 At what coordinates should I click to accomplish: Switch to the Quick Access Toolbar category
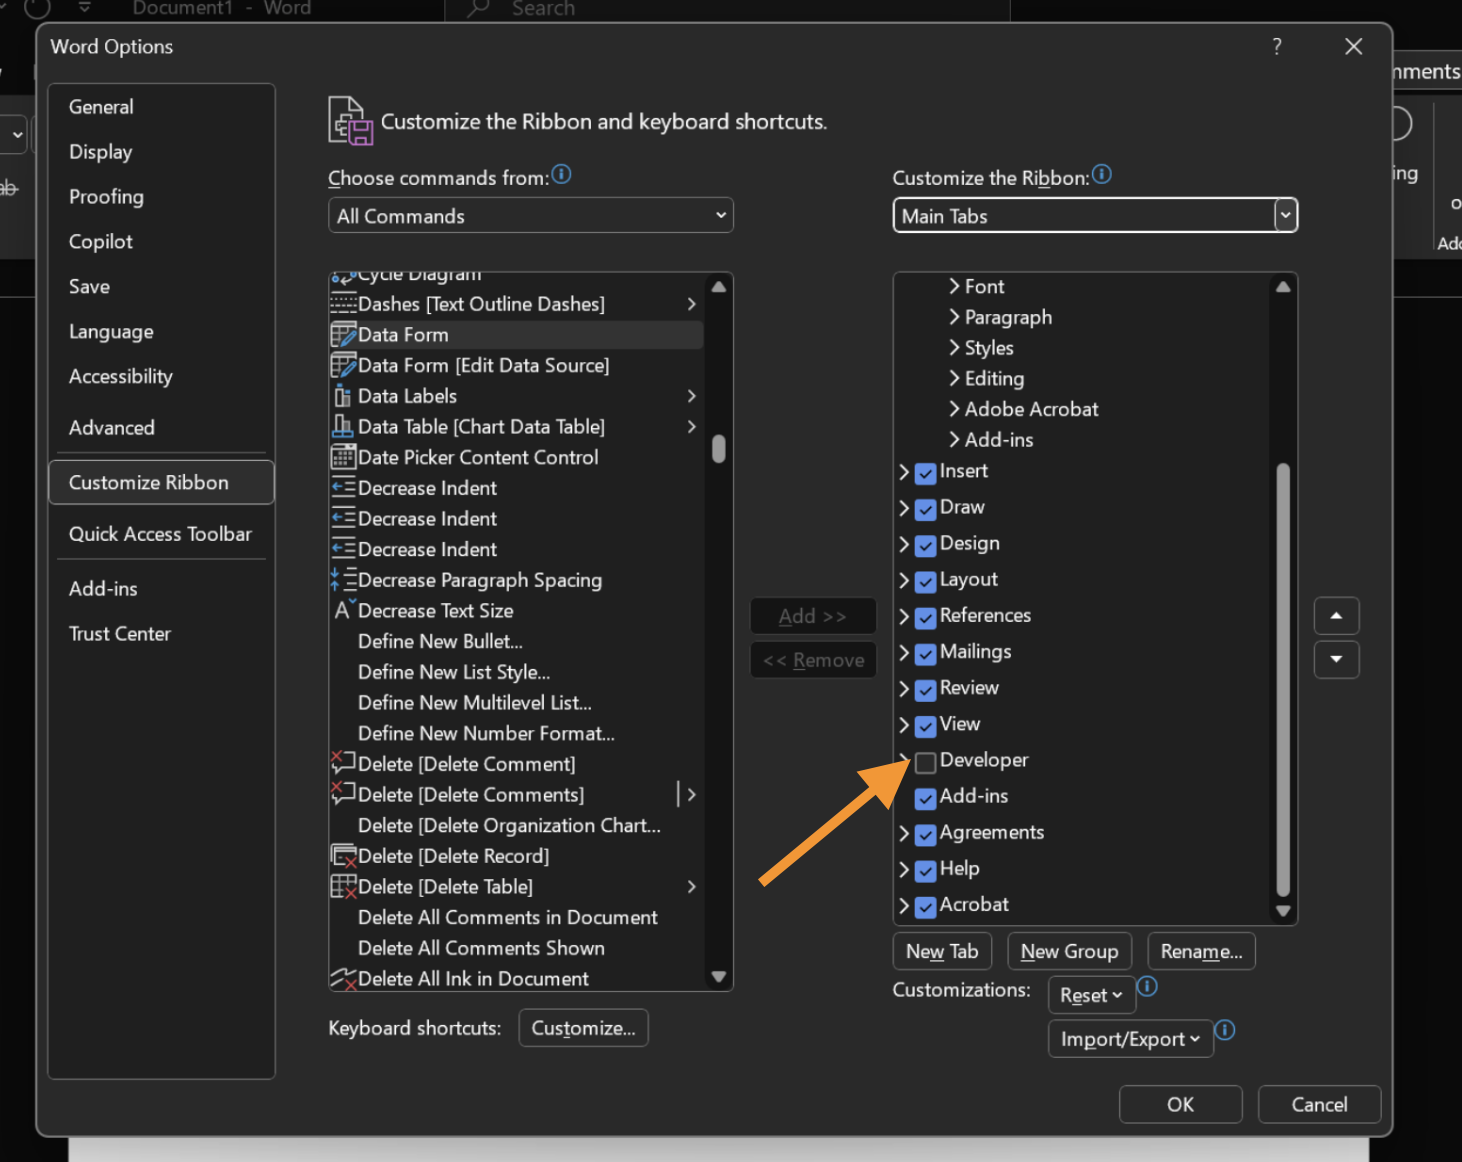tap(160, 534)
